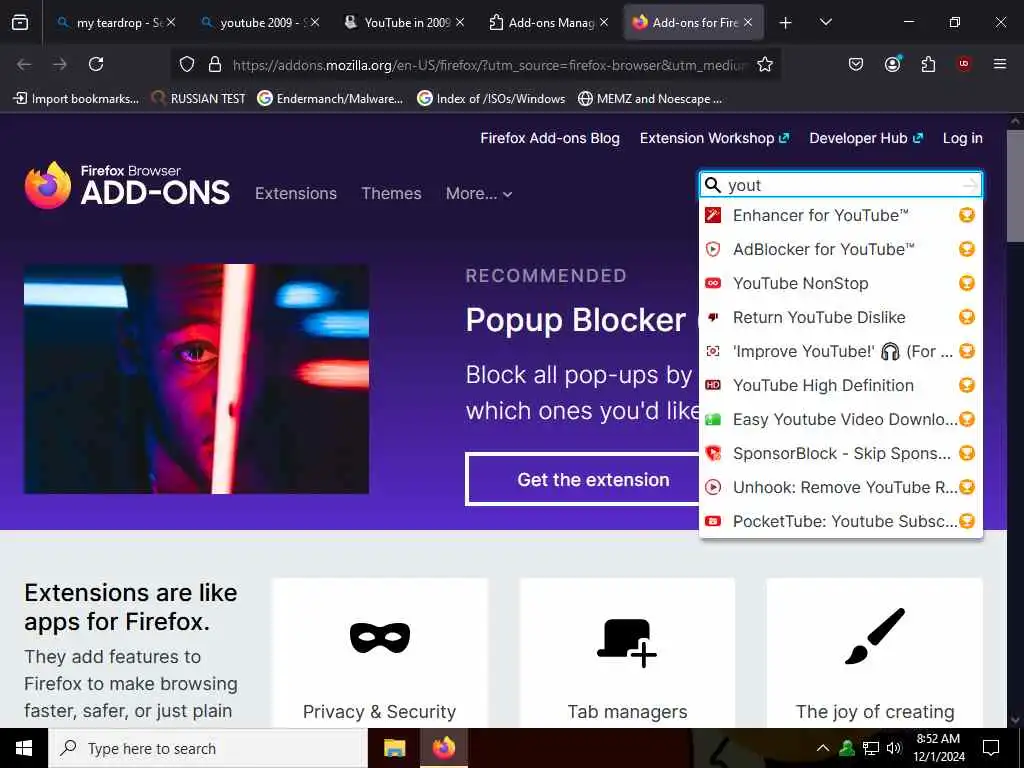Select 'Improve YouTube!' suggestion
The height and width of the screenshot is (768, 1024).
click(840, 351)
